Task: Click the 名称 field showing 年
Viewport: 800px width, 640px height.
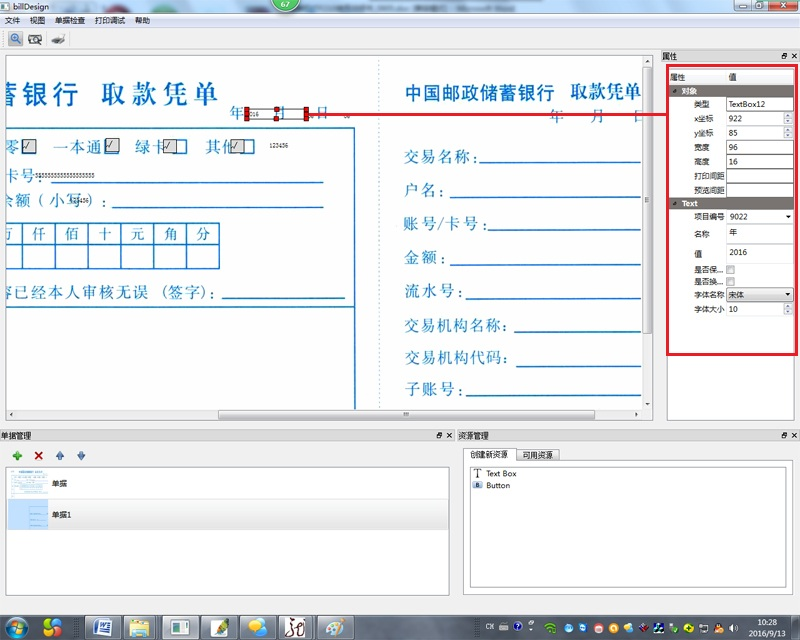Action: [760, 233]
